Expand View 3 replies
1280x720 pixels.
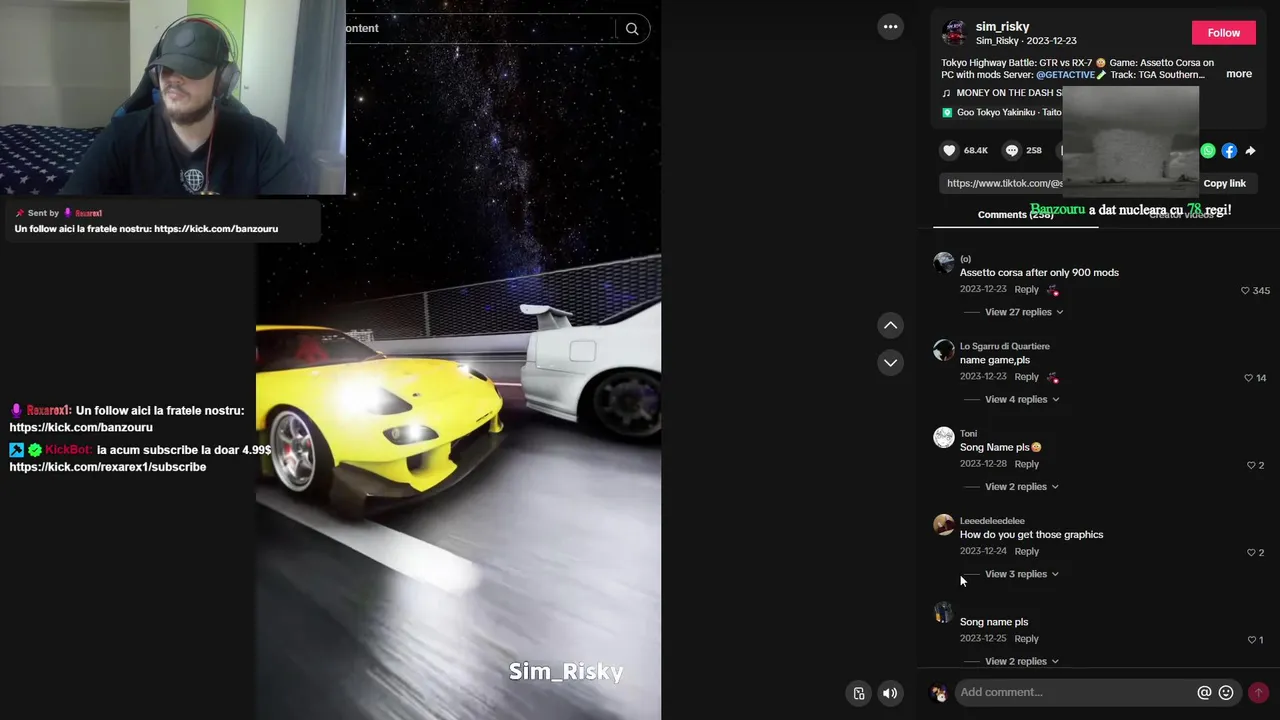point(1022,574)
